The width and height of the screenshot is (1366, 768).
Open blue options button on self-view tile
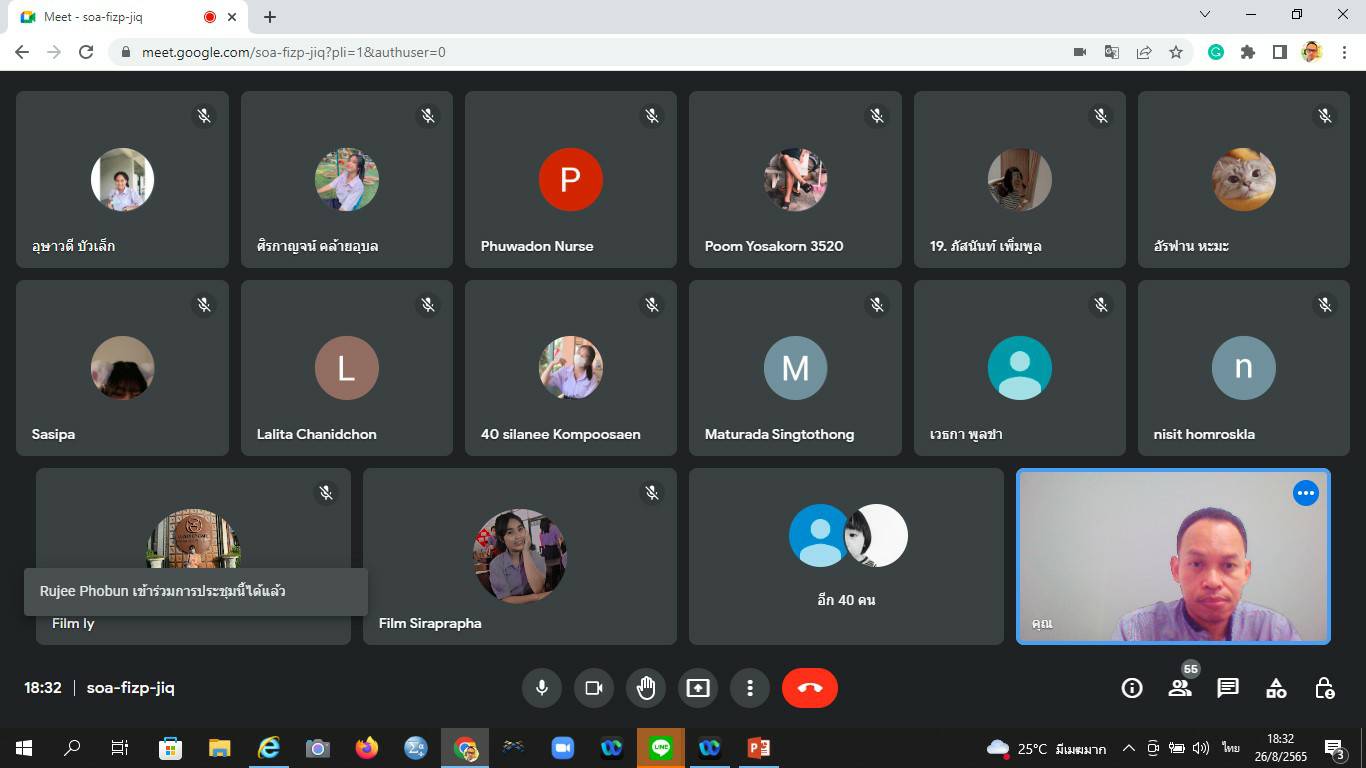(x=1305, y=493)
